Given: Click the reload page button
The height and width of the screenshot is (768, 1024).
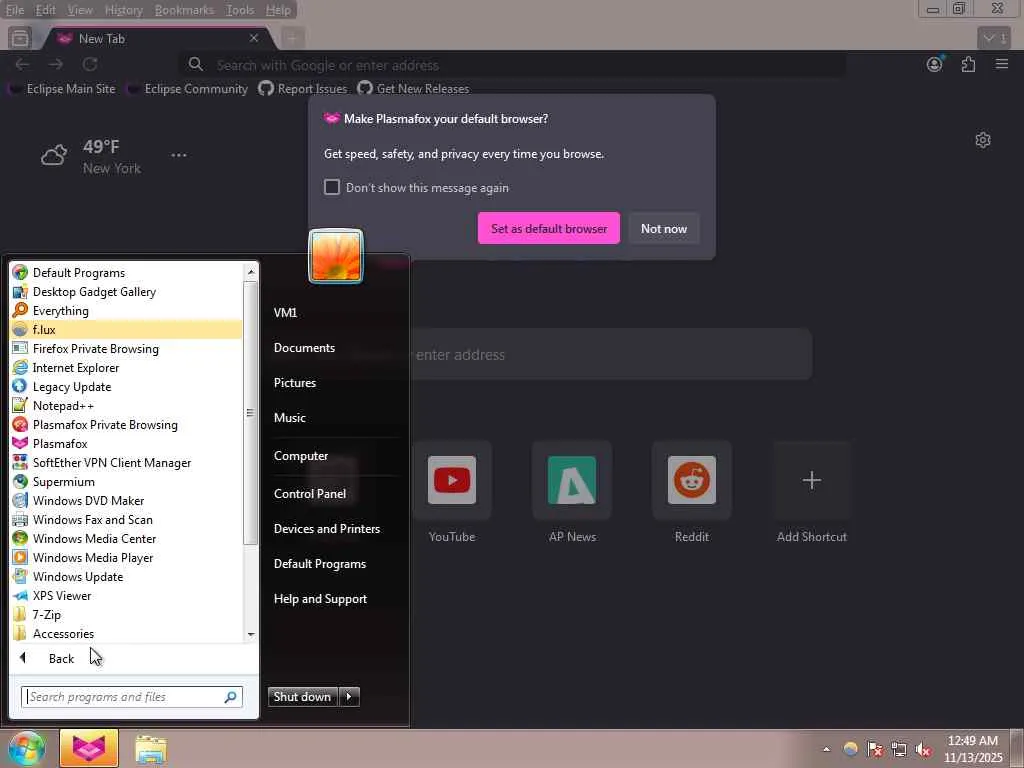Looking at the screenshot, I should coord(90,64).
